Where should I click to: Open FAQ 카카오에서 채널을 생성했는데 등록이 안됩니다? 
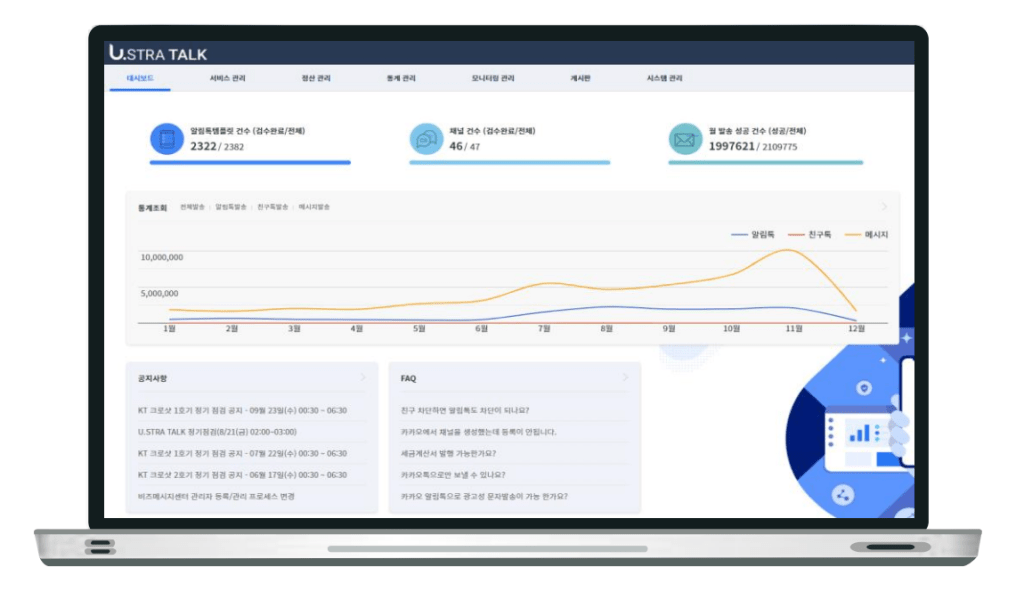click(x=478, y=432)
